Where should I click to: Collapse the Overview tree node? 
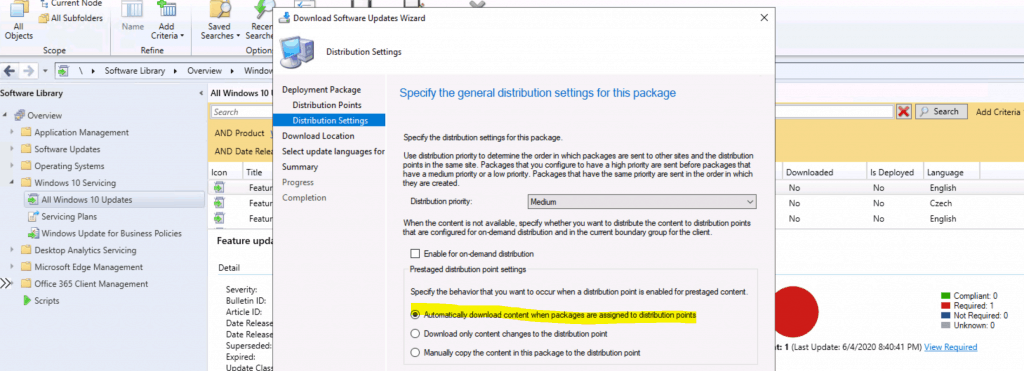point(6,116)
